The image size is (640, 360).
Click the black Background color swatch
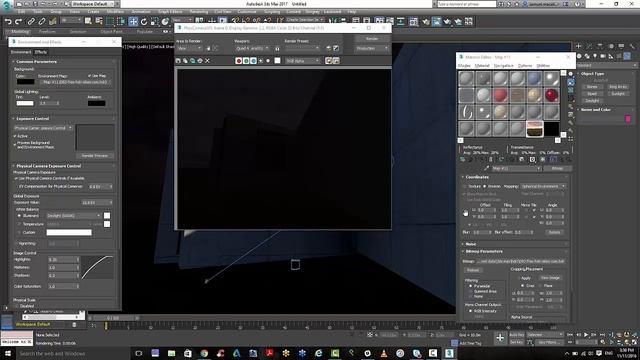click(x=25, y=82)
